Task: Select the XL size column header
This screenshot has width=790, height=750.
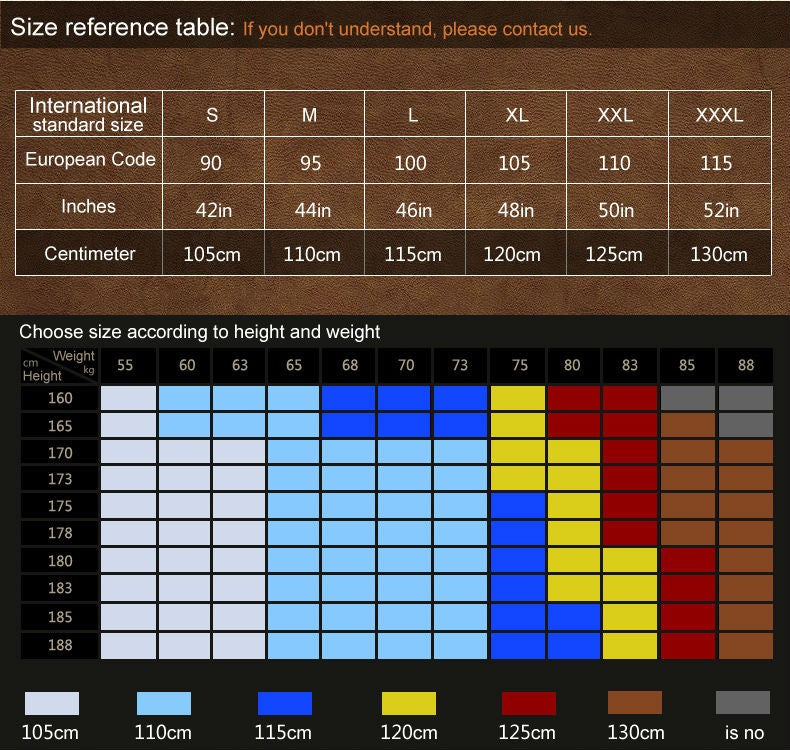Action: [516, 115]
